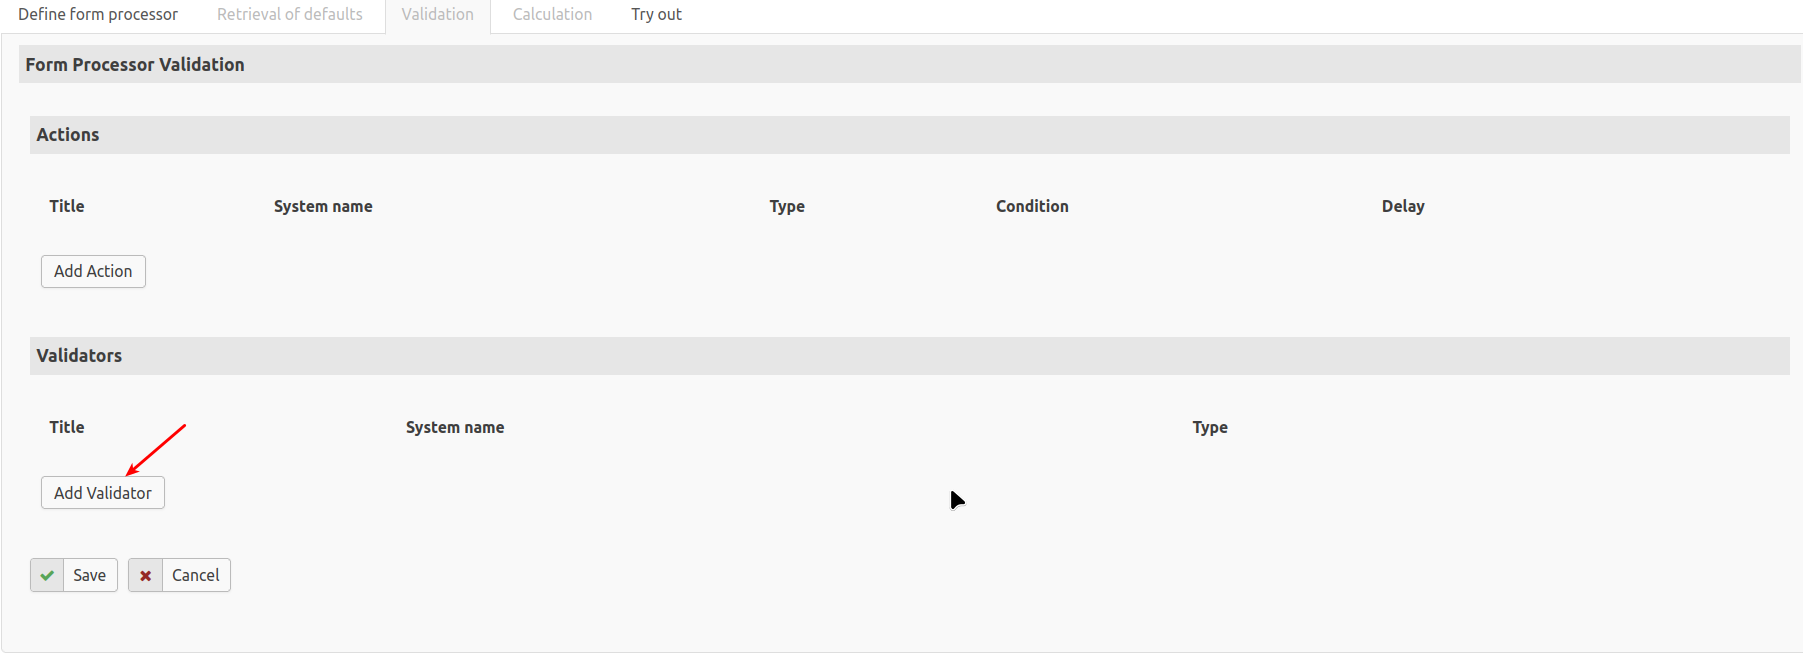Switch to the Retrieval of defaults tab
This screenshot has height=660, width=1803.
pos(290,15)
